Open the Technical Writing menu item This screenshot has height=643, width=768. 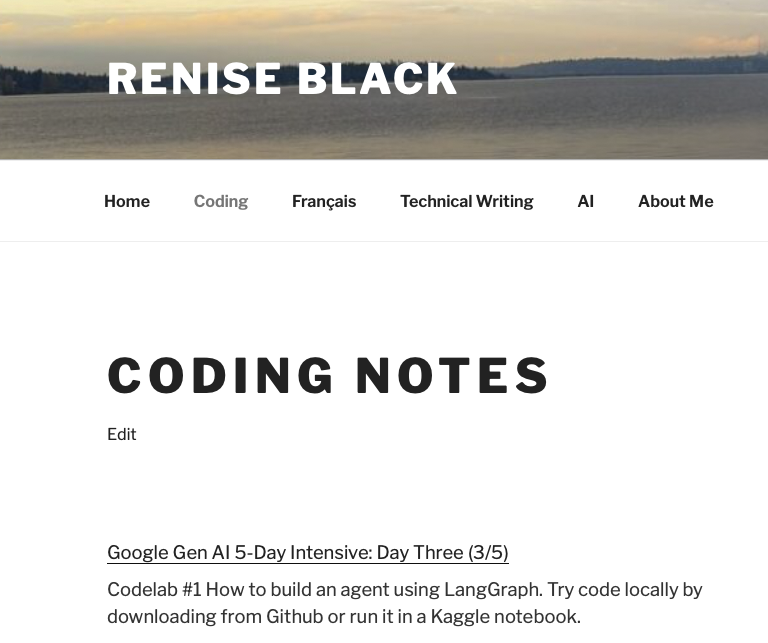(x=467, y=201)
